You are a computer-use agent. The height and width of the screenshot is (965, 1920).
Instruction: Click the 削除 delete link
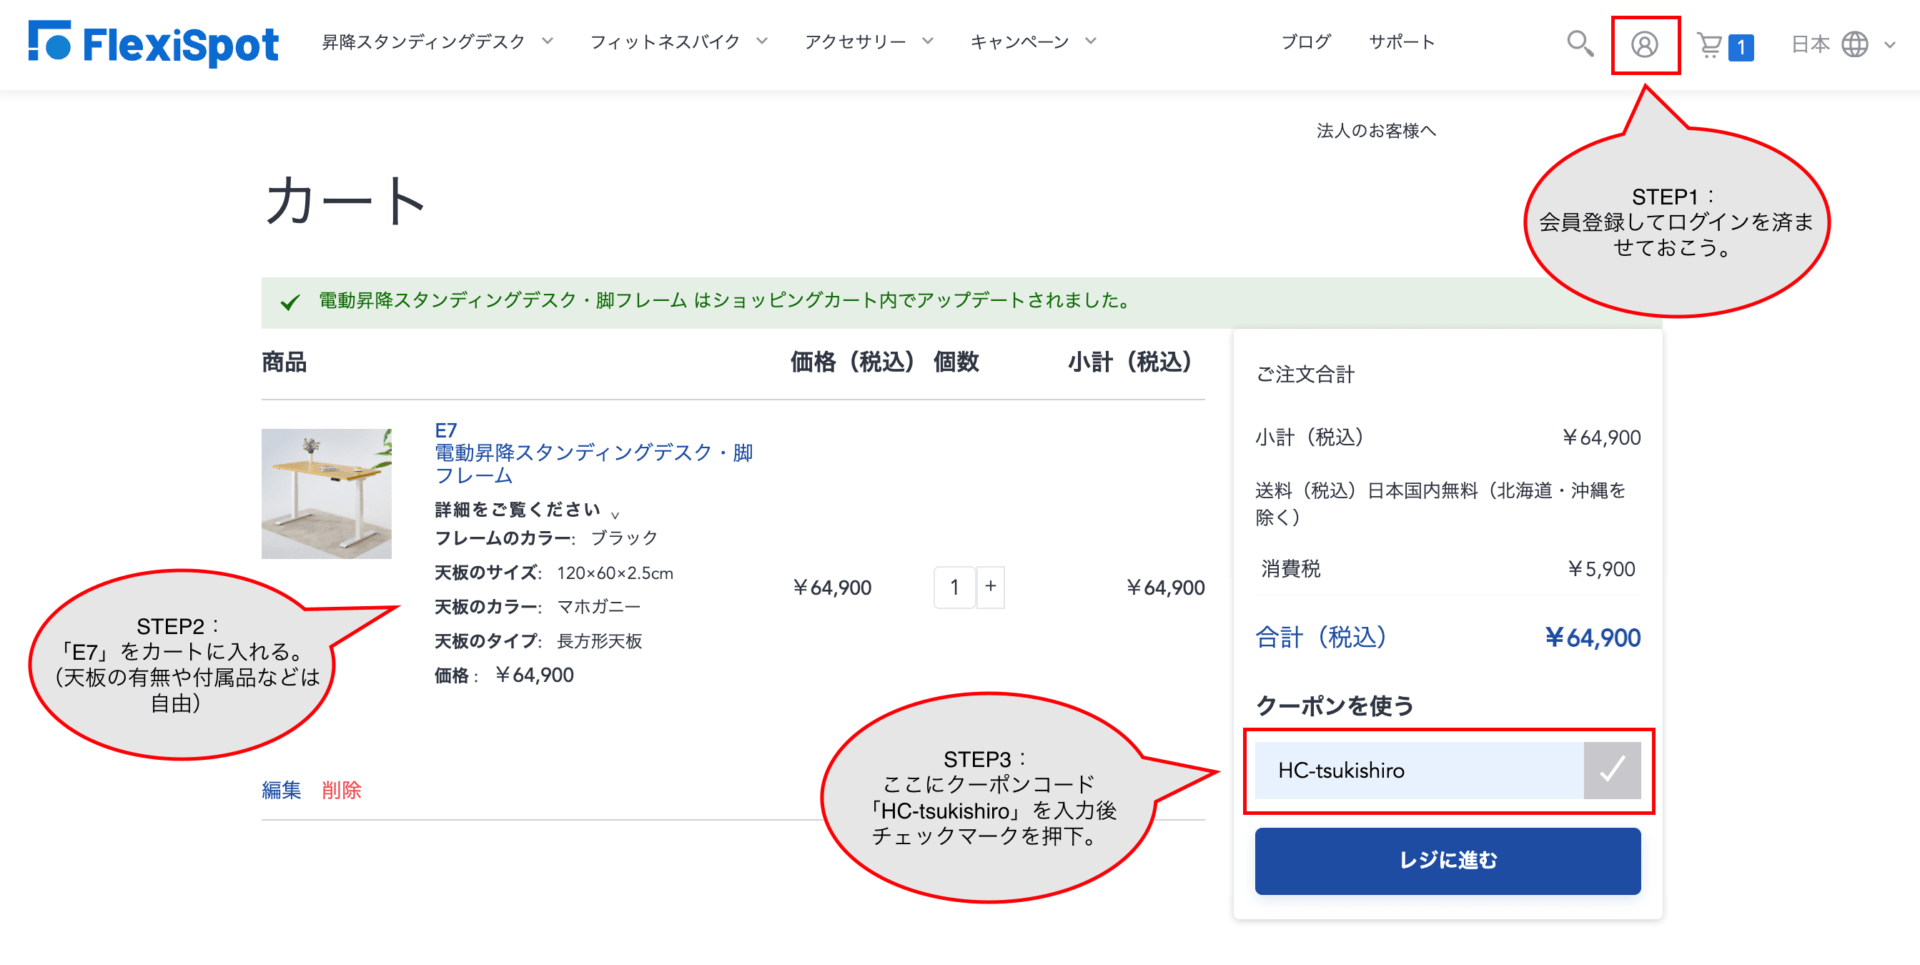click(x=341, y=790)
